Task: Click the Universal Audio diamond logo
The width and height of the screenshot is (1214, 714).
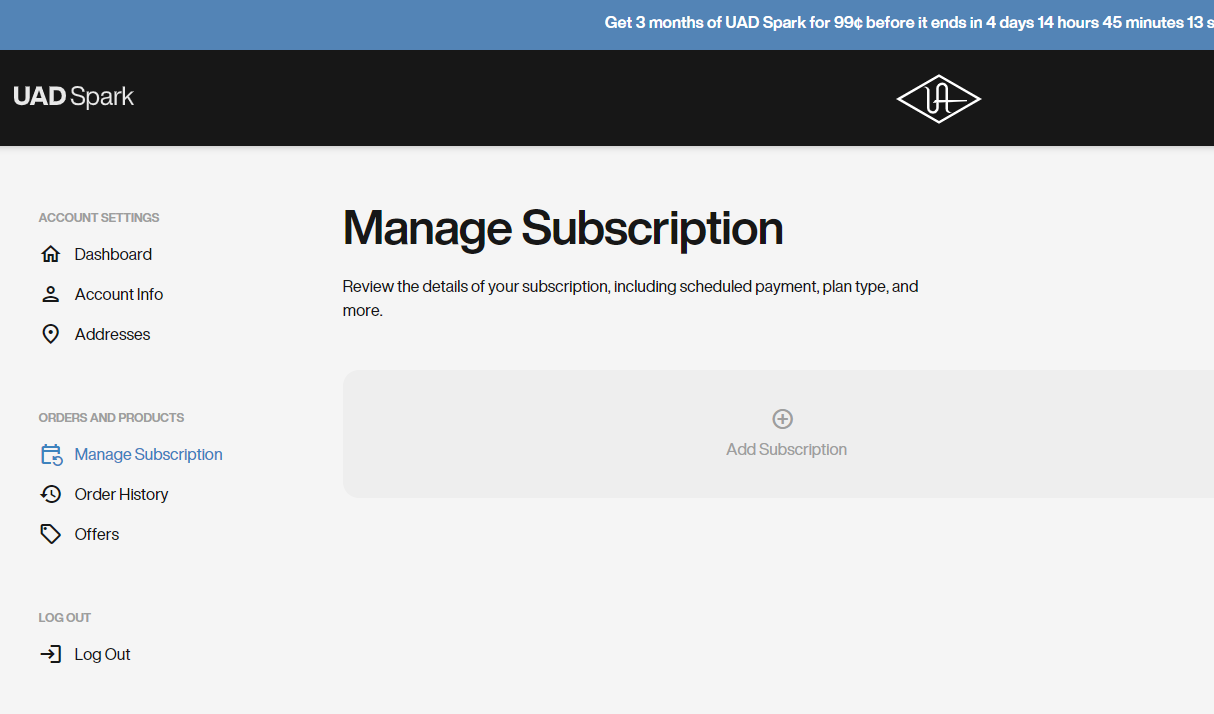Action: [x=938, y=98]
